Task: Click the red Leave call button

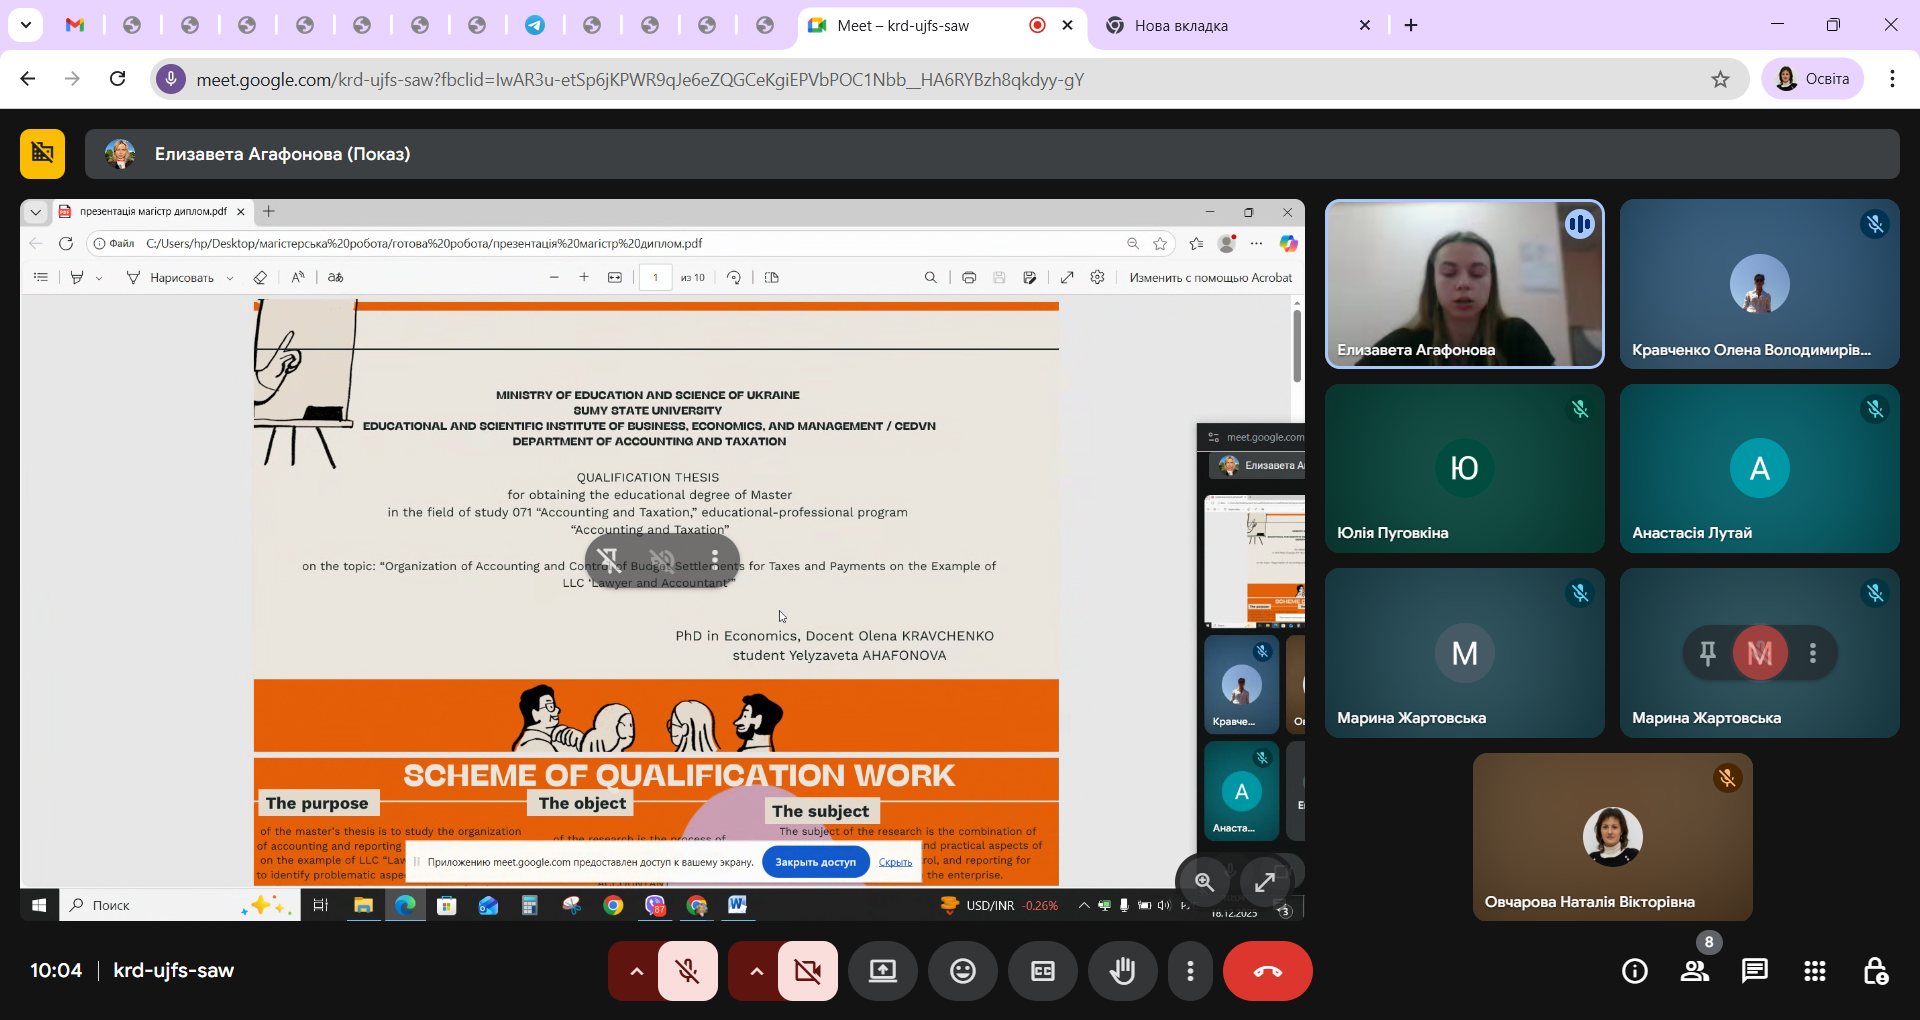Action: tap(1267, 971)
